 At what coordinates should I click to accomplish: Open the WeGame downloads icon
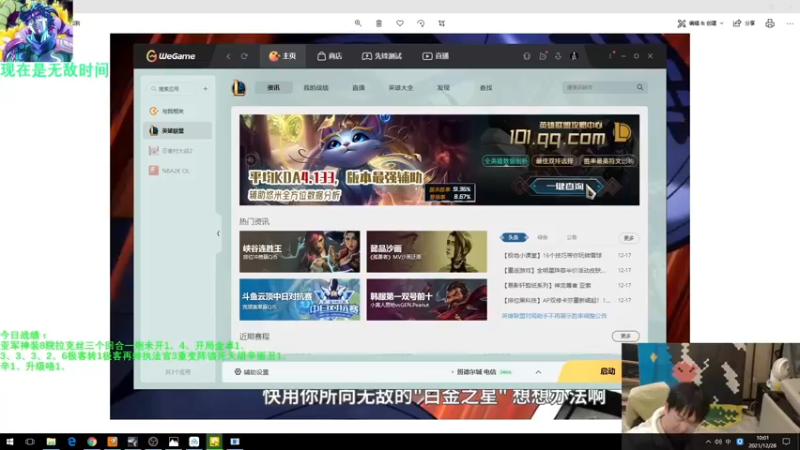click(x=558, y=56)
